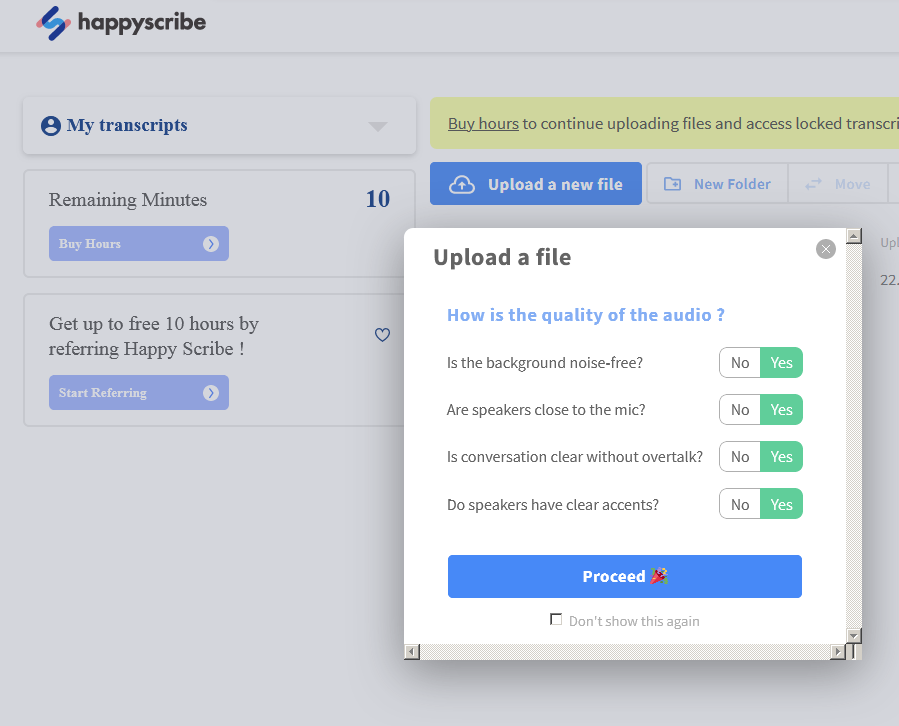The width and height of the screenshot is (899, 726).
Task: Open the Buy hours link in banner
Action: point(483,124)
